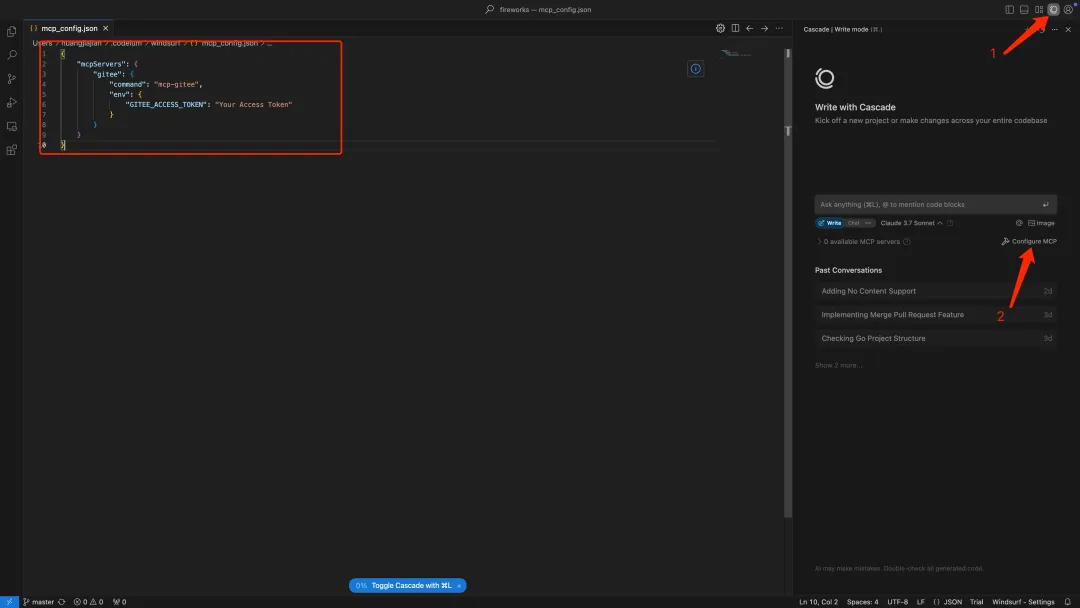Open the Explorer view in activity bar
Viewport: 1080px width, 608px height.
[x=12, y=31]
